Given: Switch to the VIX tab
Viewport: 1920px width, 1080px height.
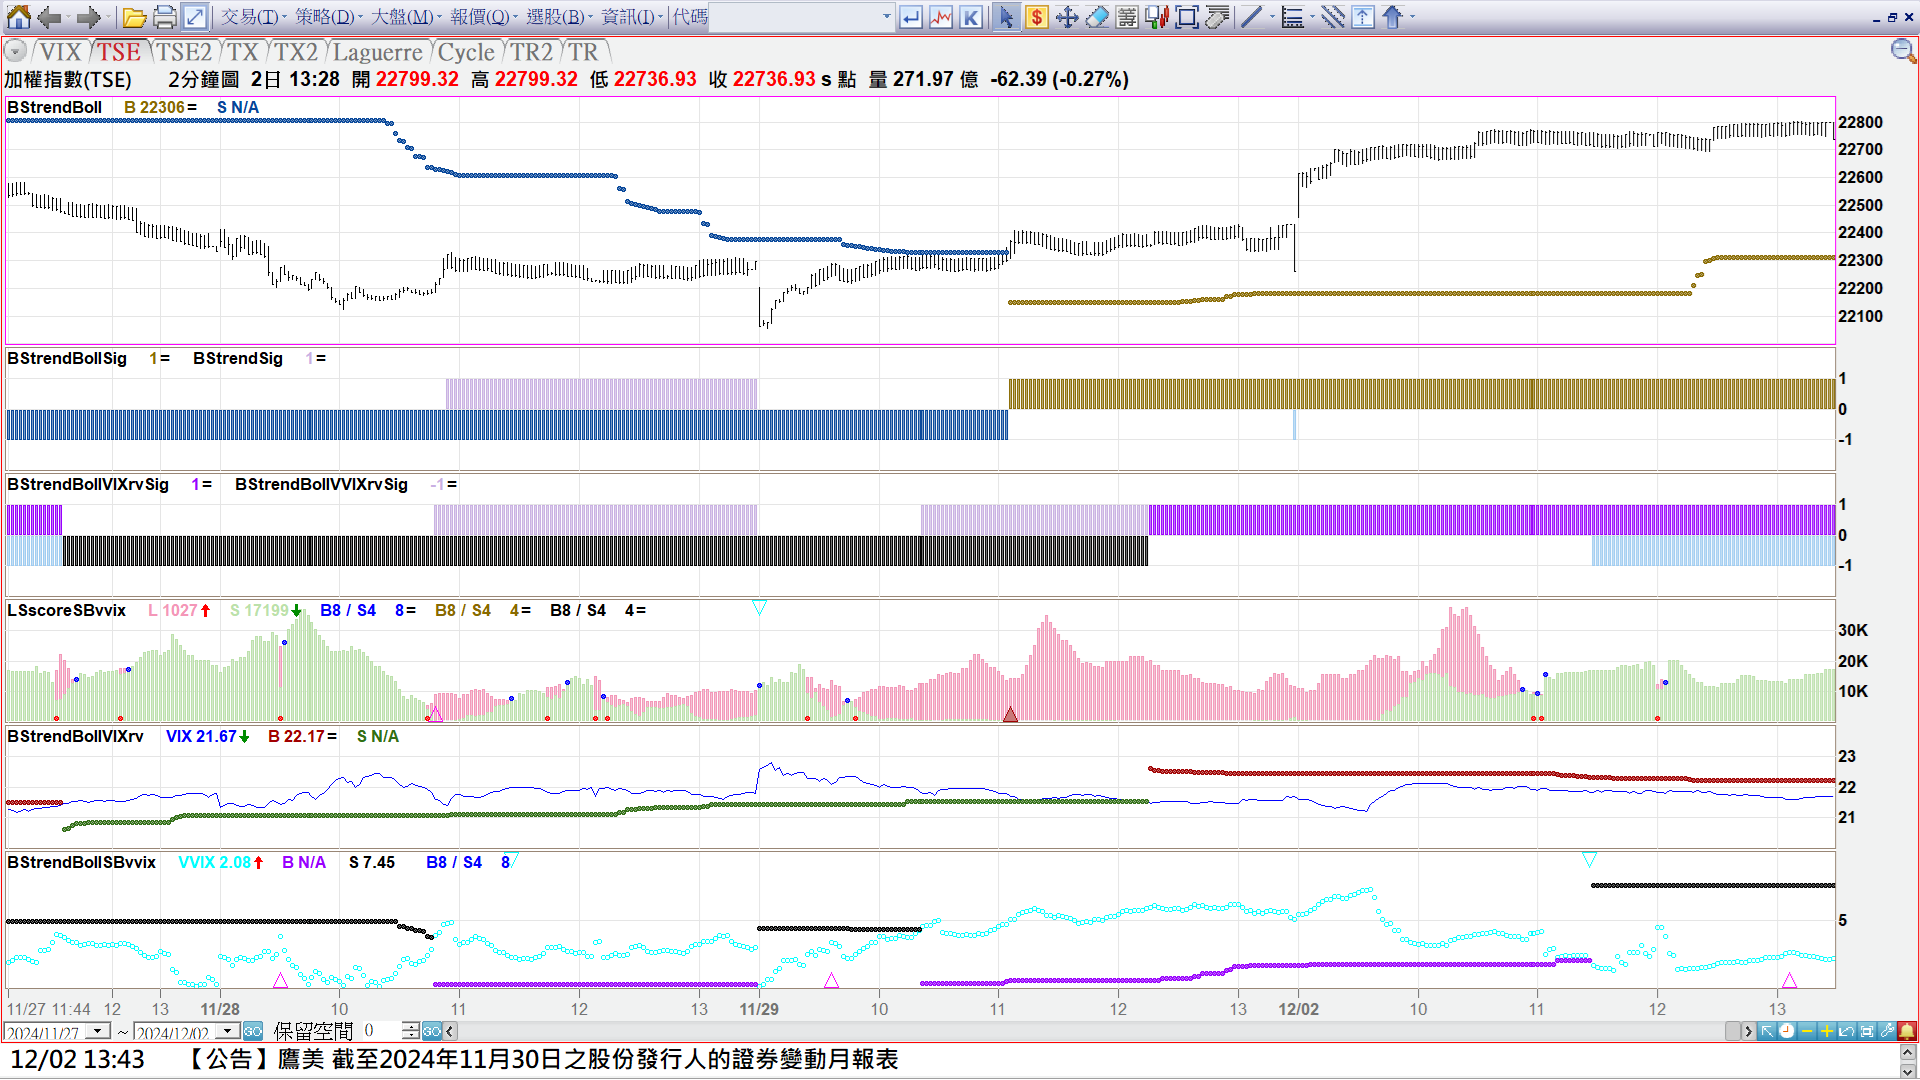Looking at the screenshot, I should coord(60,52).
